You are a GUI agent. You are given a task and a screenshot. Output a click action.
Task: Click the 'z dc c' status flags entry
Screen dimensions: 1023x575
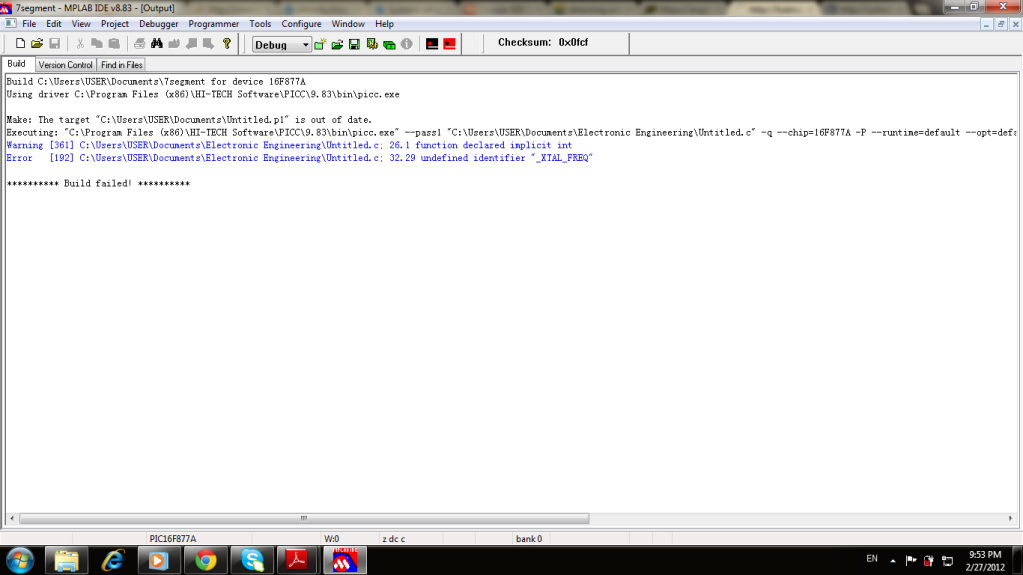coord(393,538)
